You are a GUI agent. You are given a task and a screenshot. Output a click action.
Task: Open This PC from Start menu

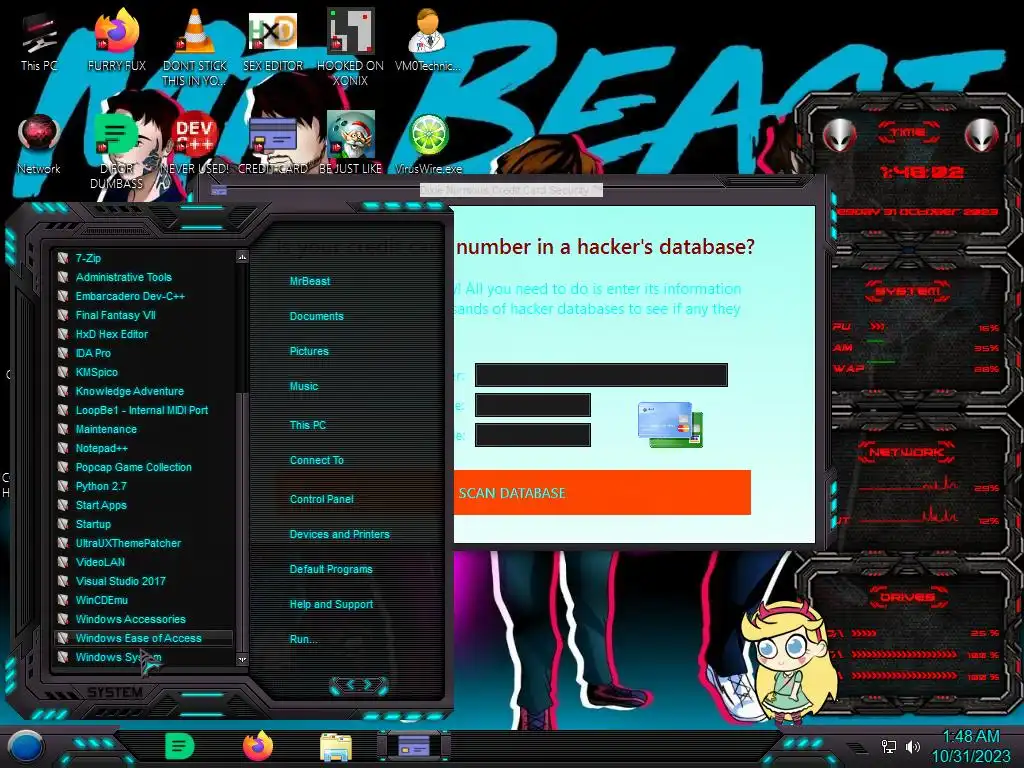click(x=308, y=425)
